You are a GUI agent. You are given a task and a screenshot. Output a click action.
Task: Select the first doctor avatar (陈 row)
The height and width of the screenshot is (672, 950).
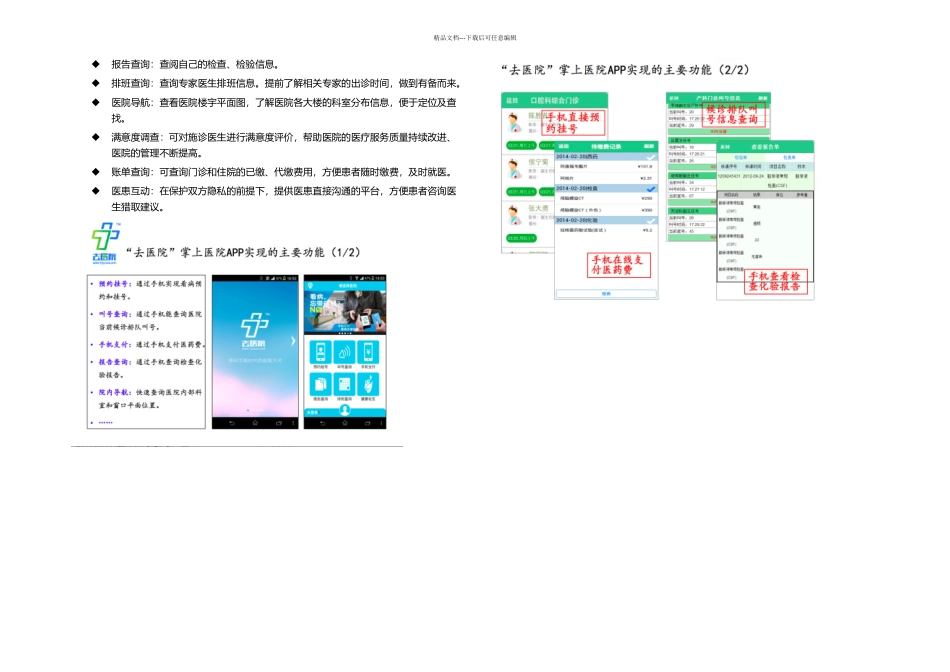(514, 122)
